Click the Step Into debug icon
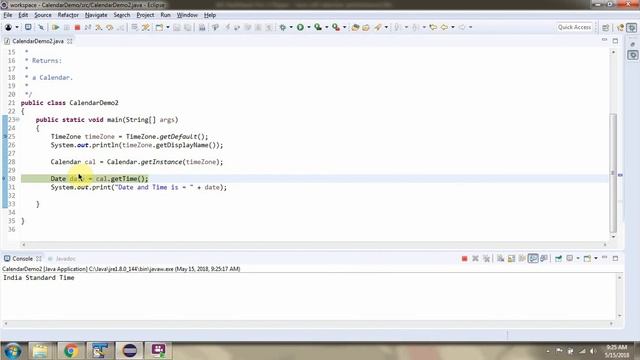Image resolution: width=640 pixels, height=360 pixels. coord(99,27)
